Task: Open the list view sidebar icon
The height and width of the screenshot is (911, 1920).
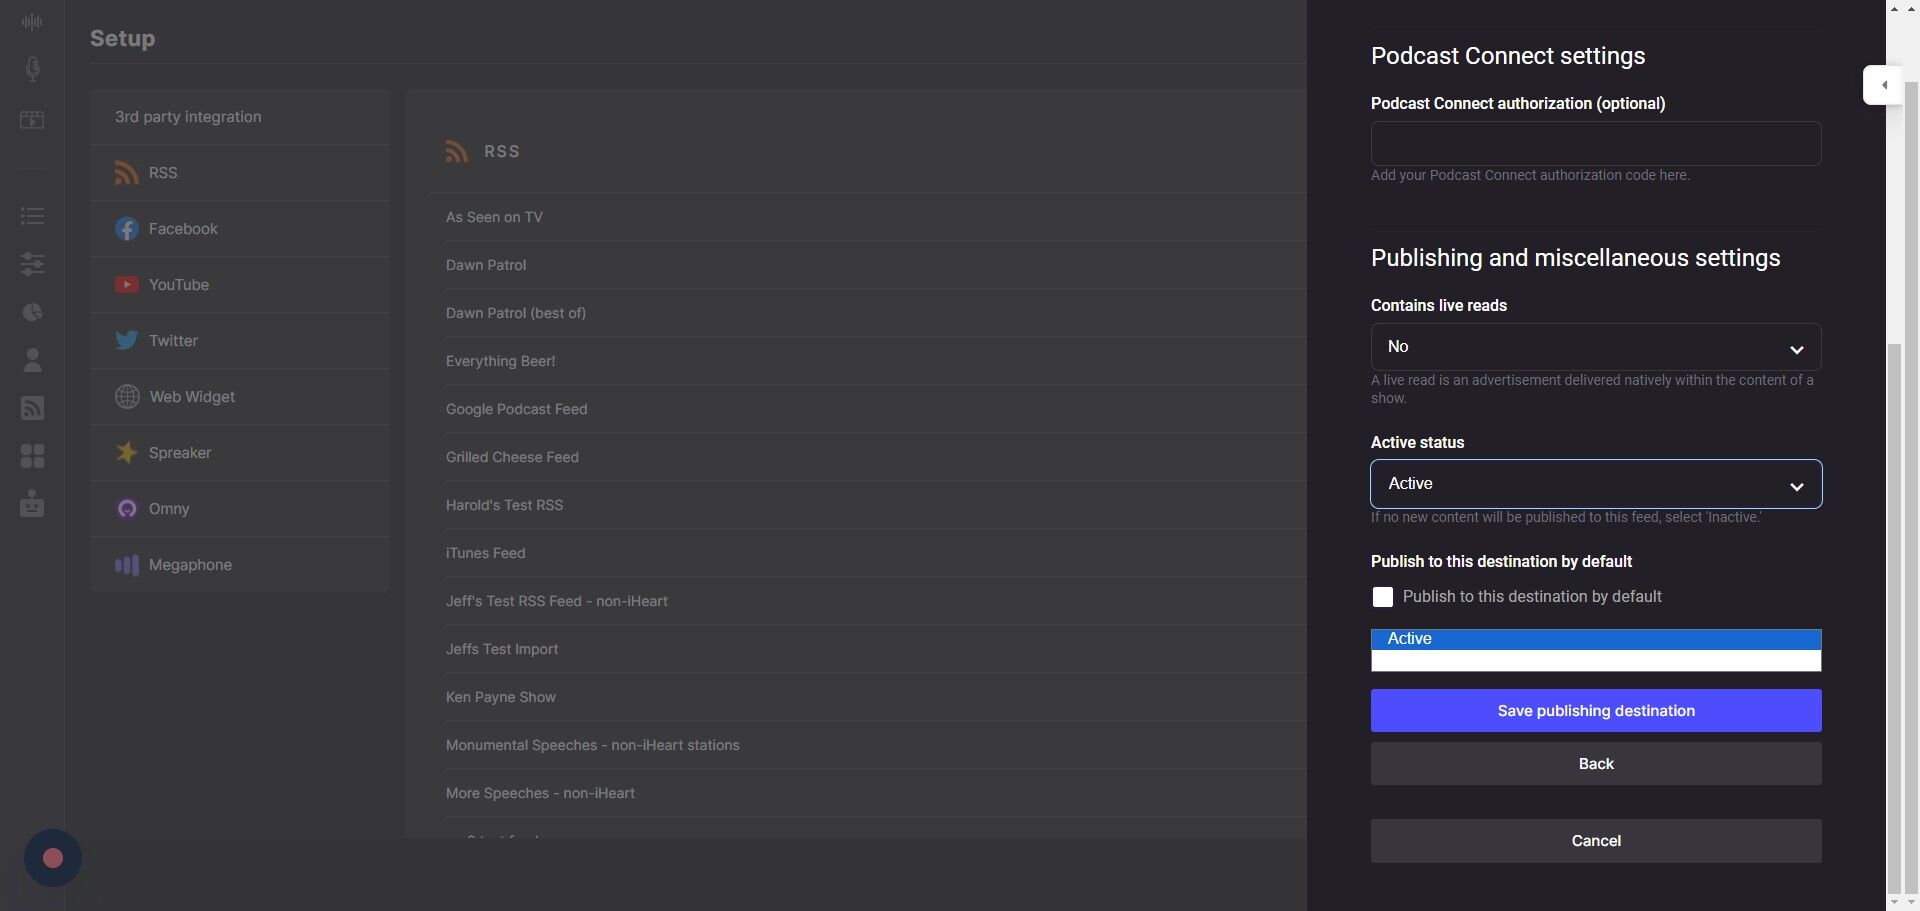Action: (x=32, y=216)
